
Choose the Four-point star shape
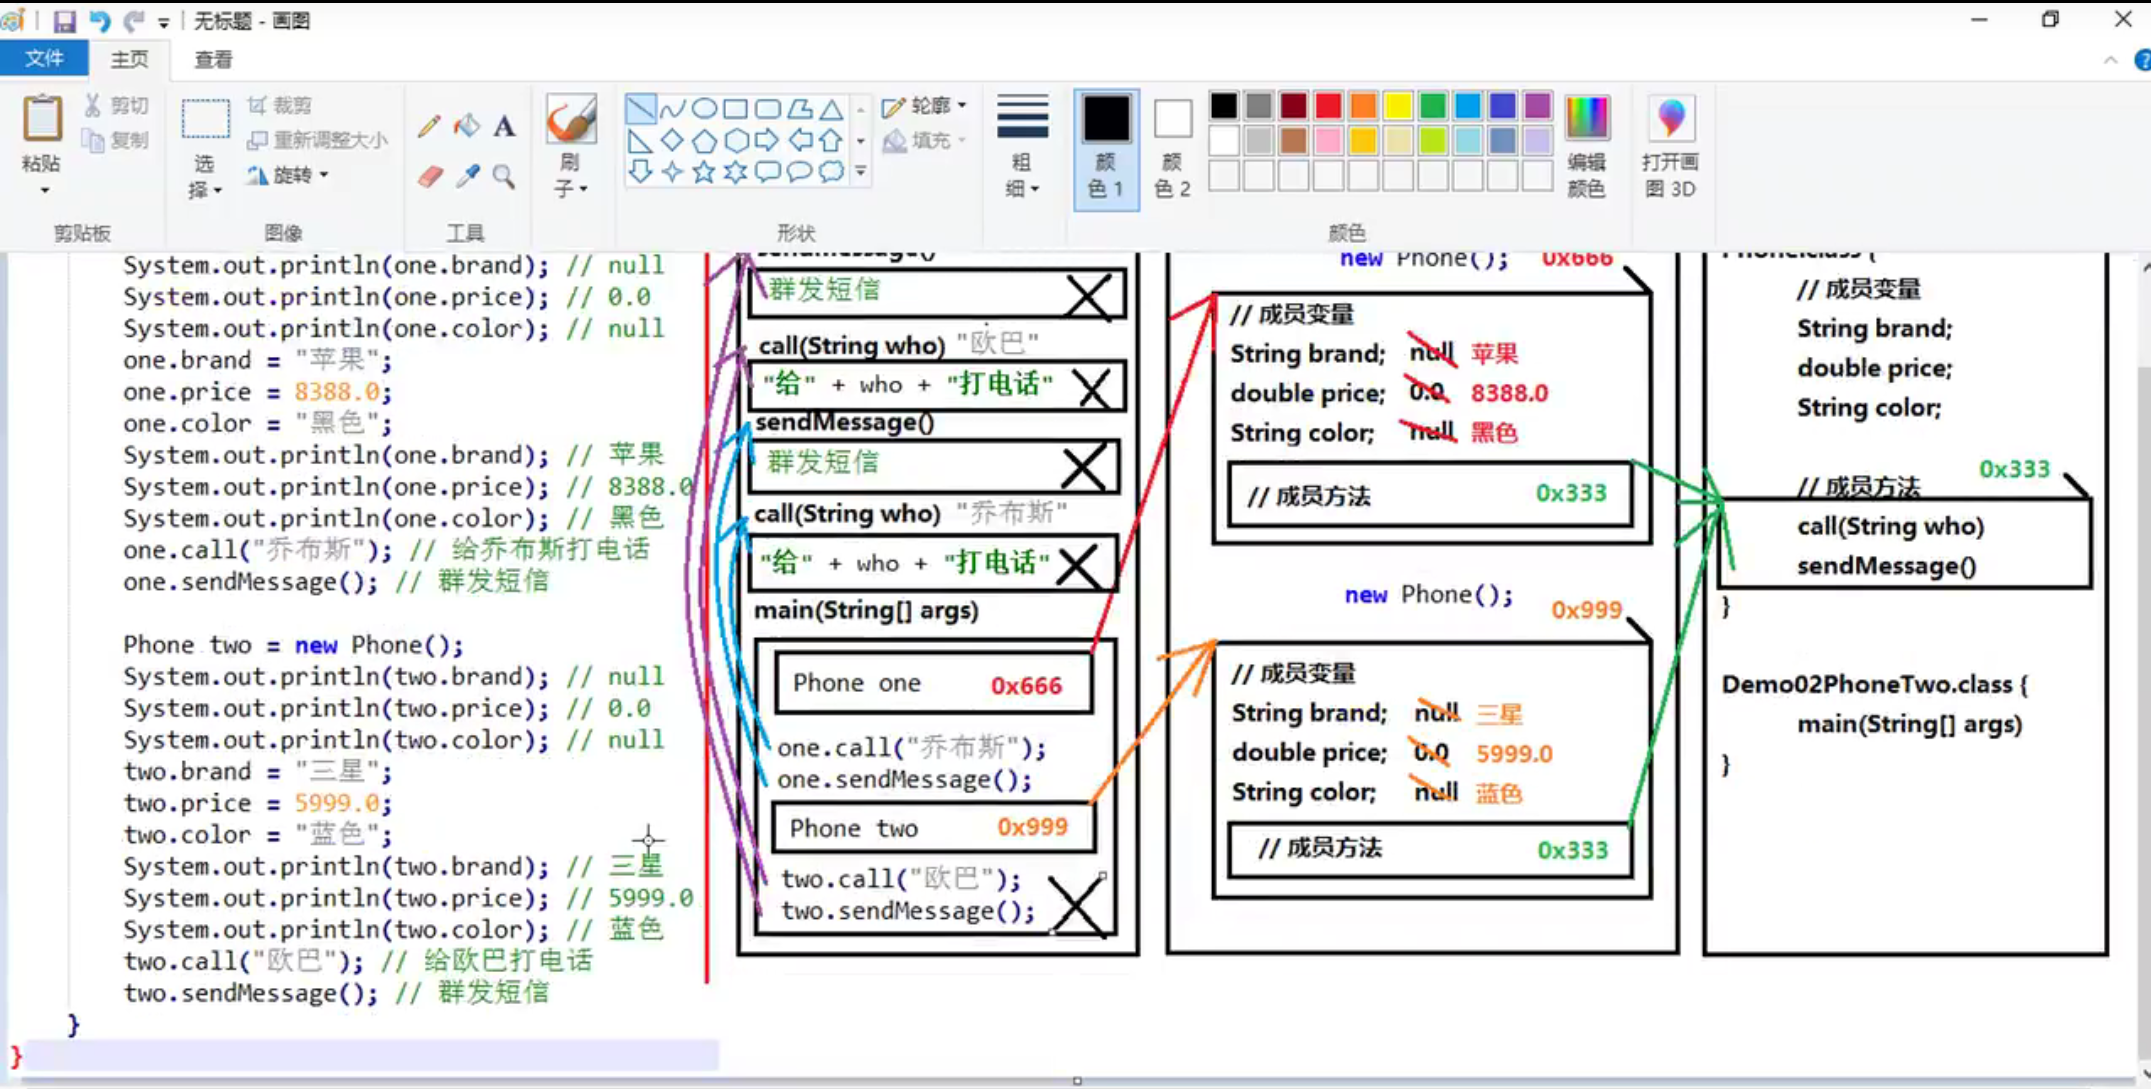tap(672, 172)
